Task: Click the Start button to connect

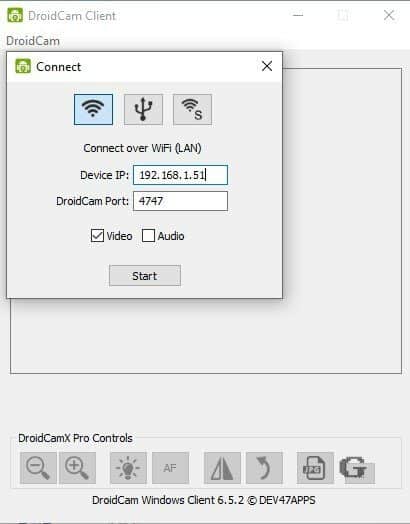Action: click(145, 276)
